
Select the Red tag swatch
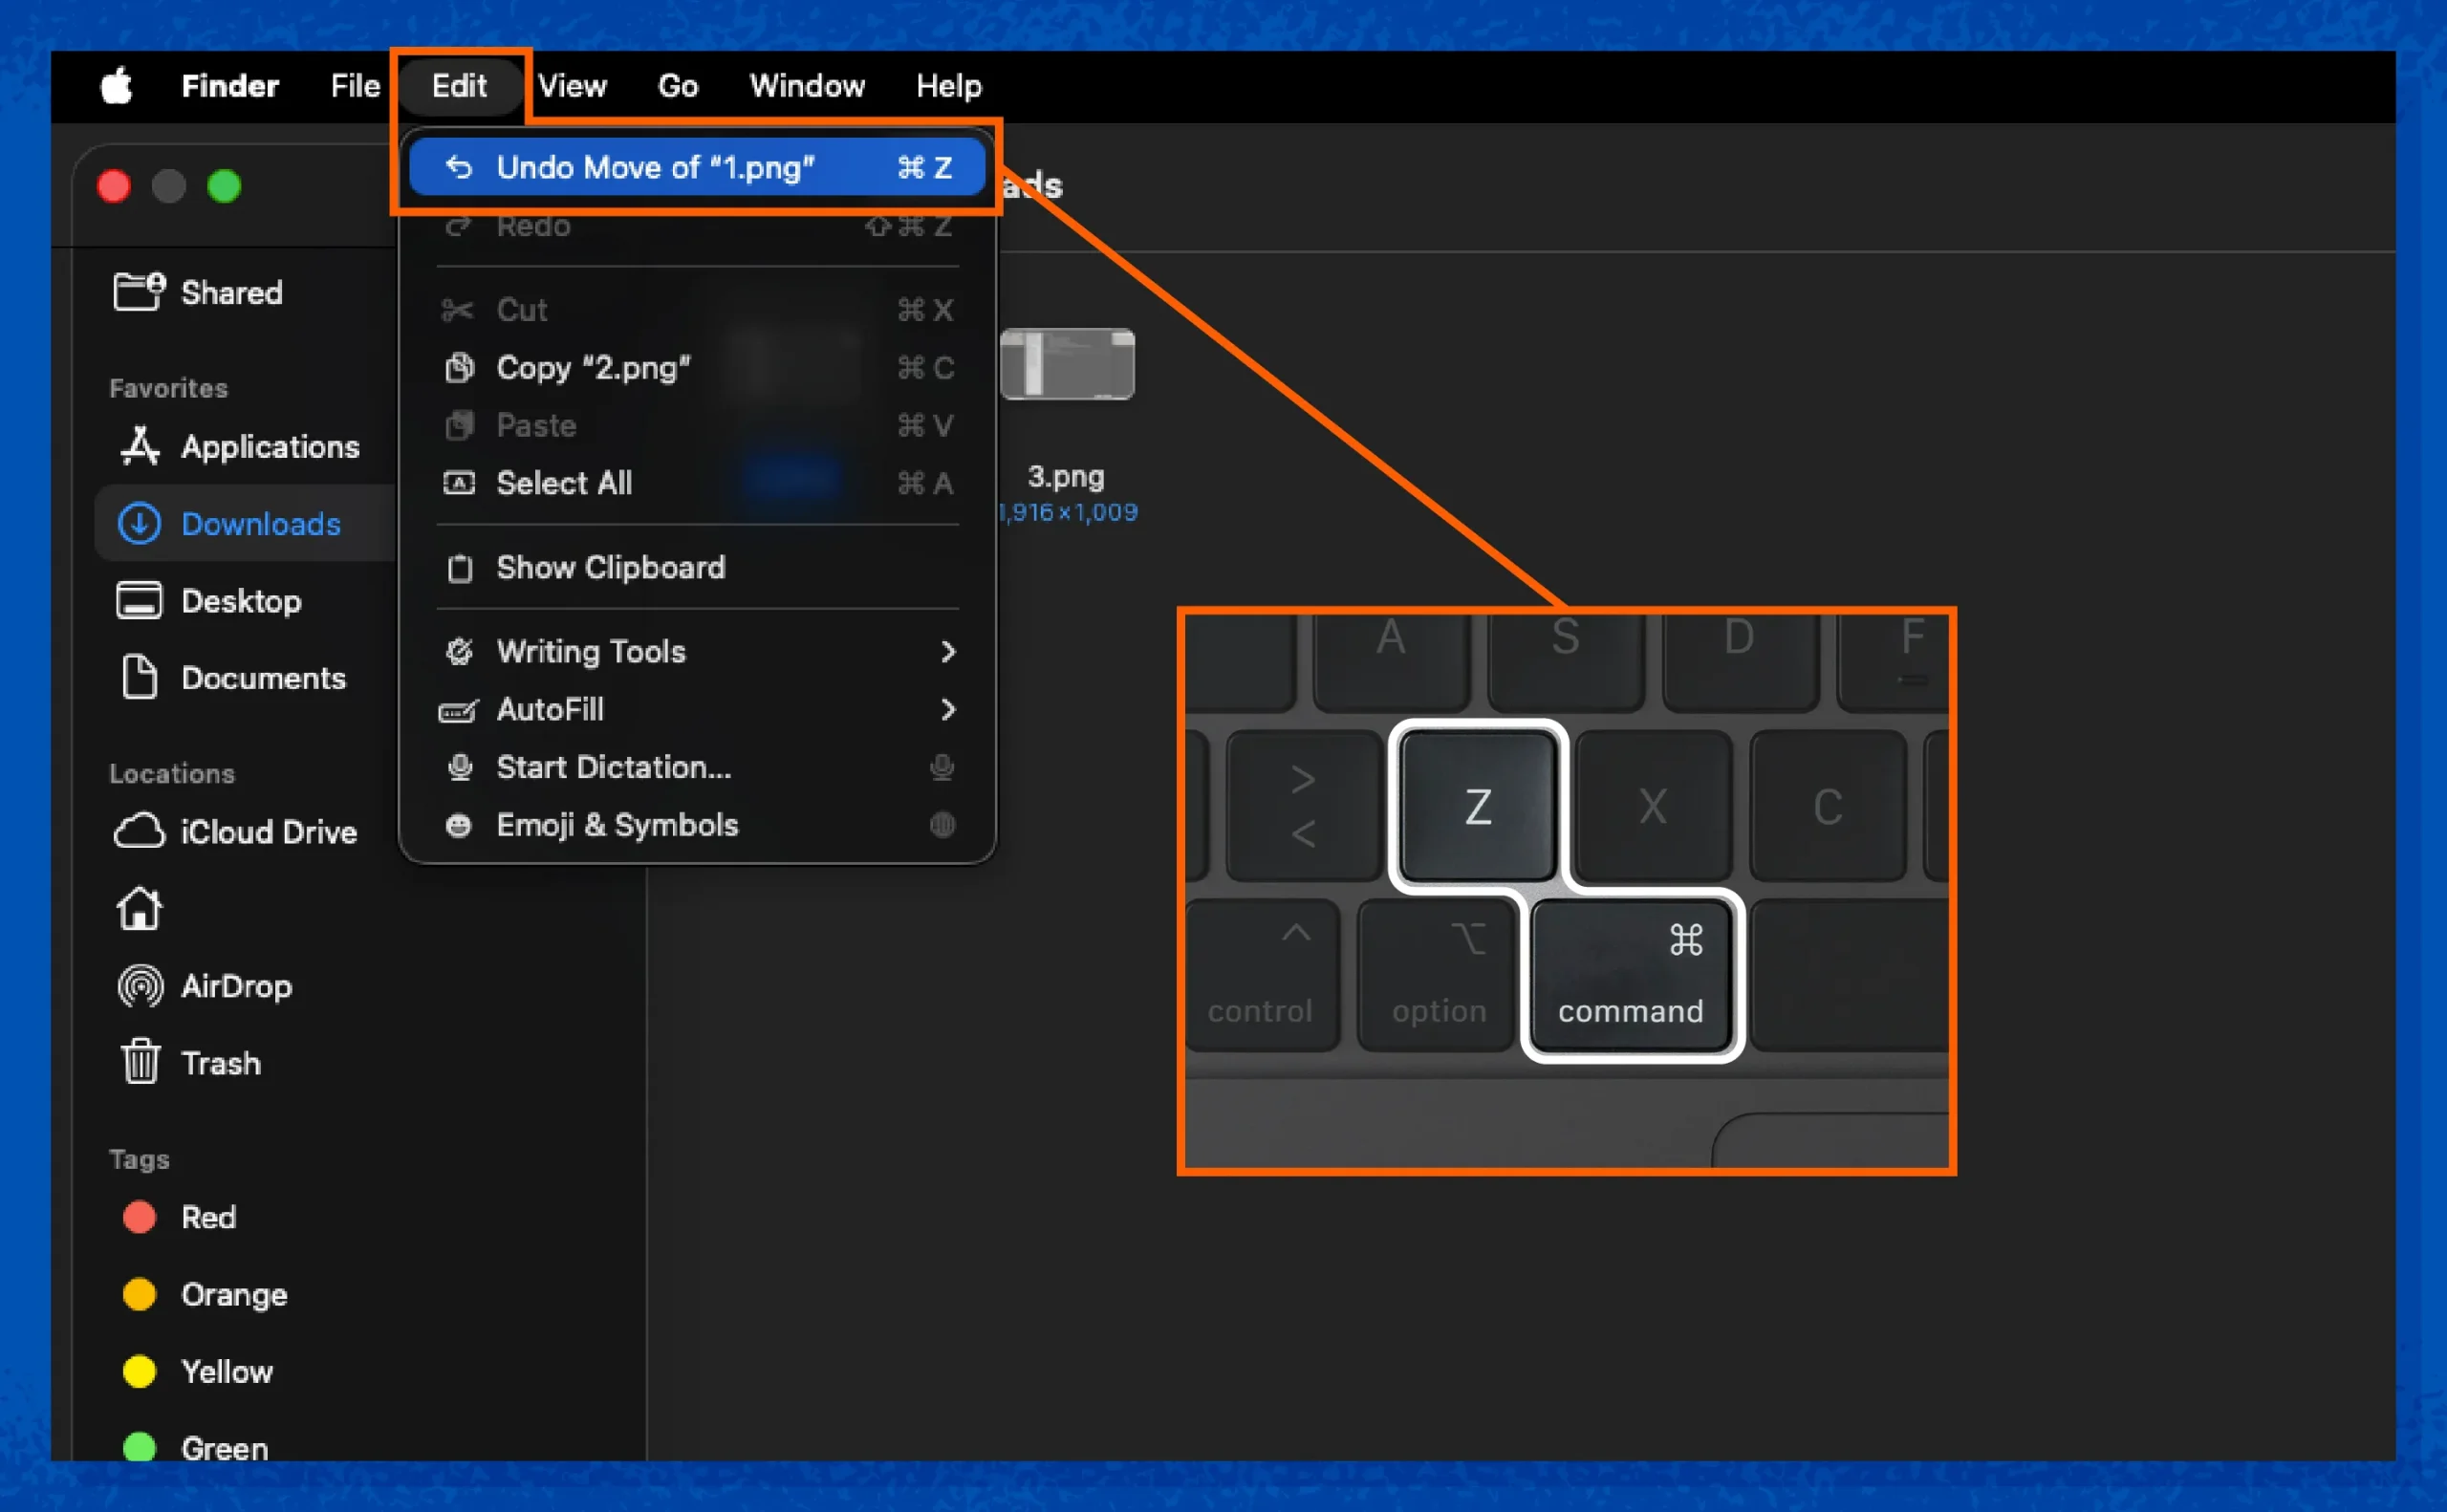[x=139, y=1217]
